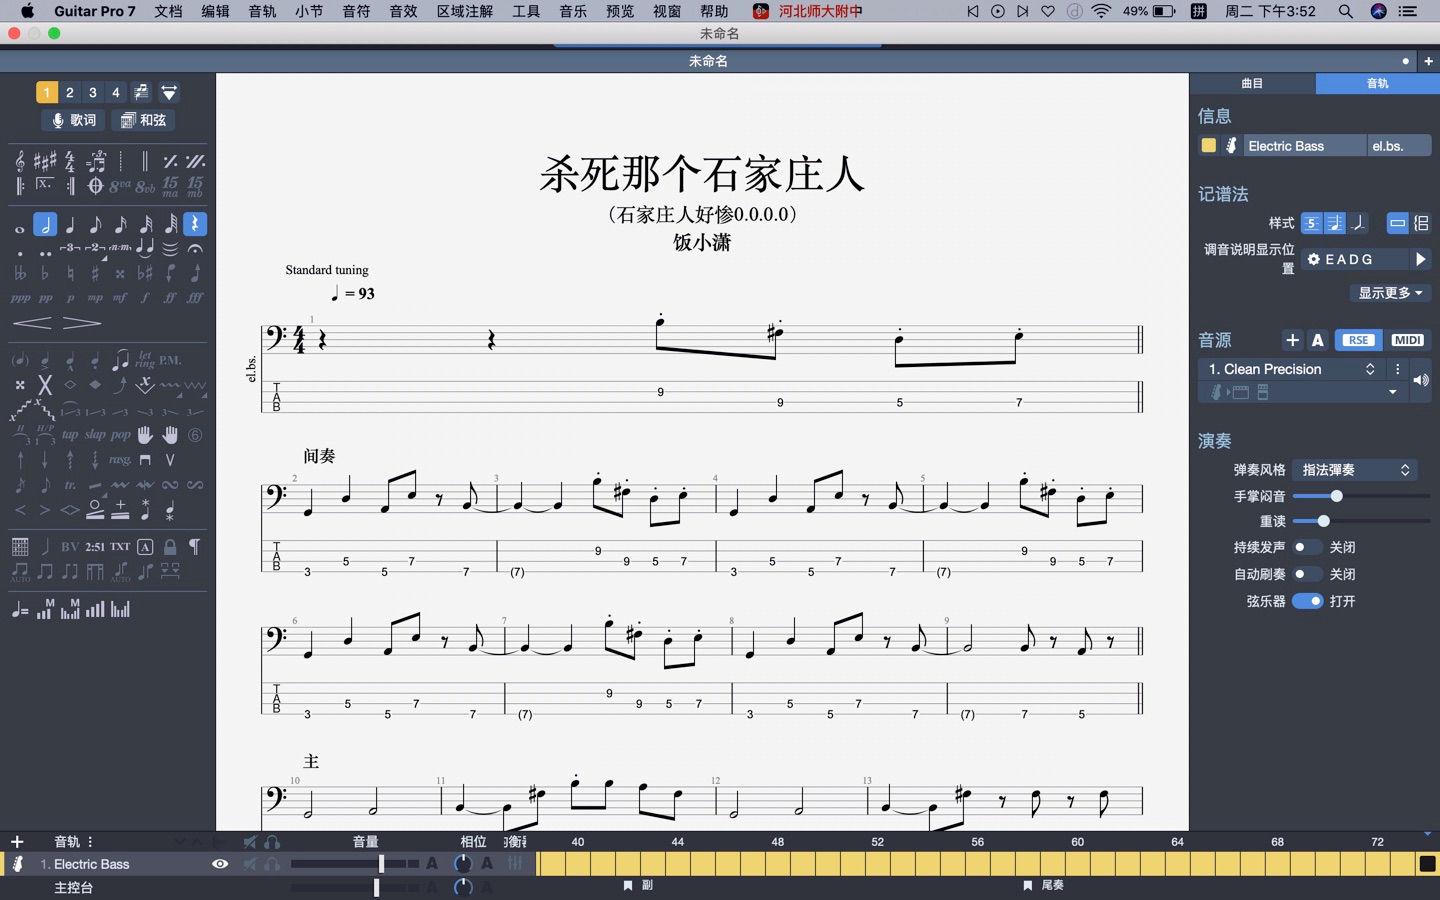This screenshot has height=900, width=1440.
Task: Open the key signature (###) tool
Action: click(45, 161)
